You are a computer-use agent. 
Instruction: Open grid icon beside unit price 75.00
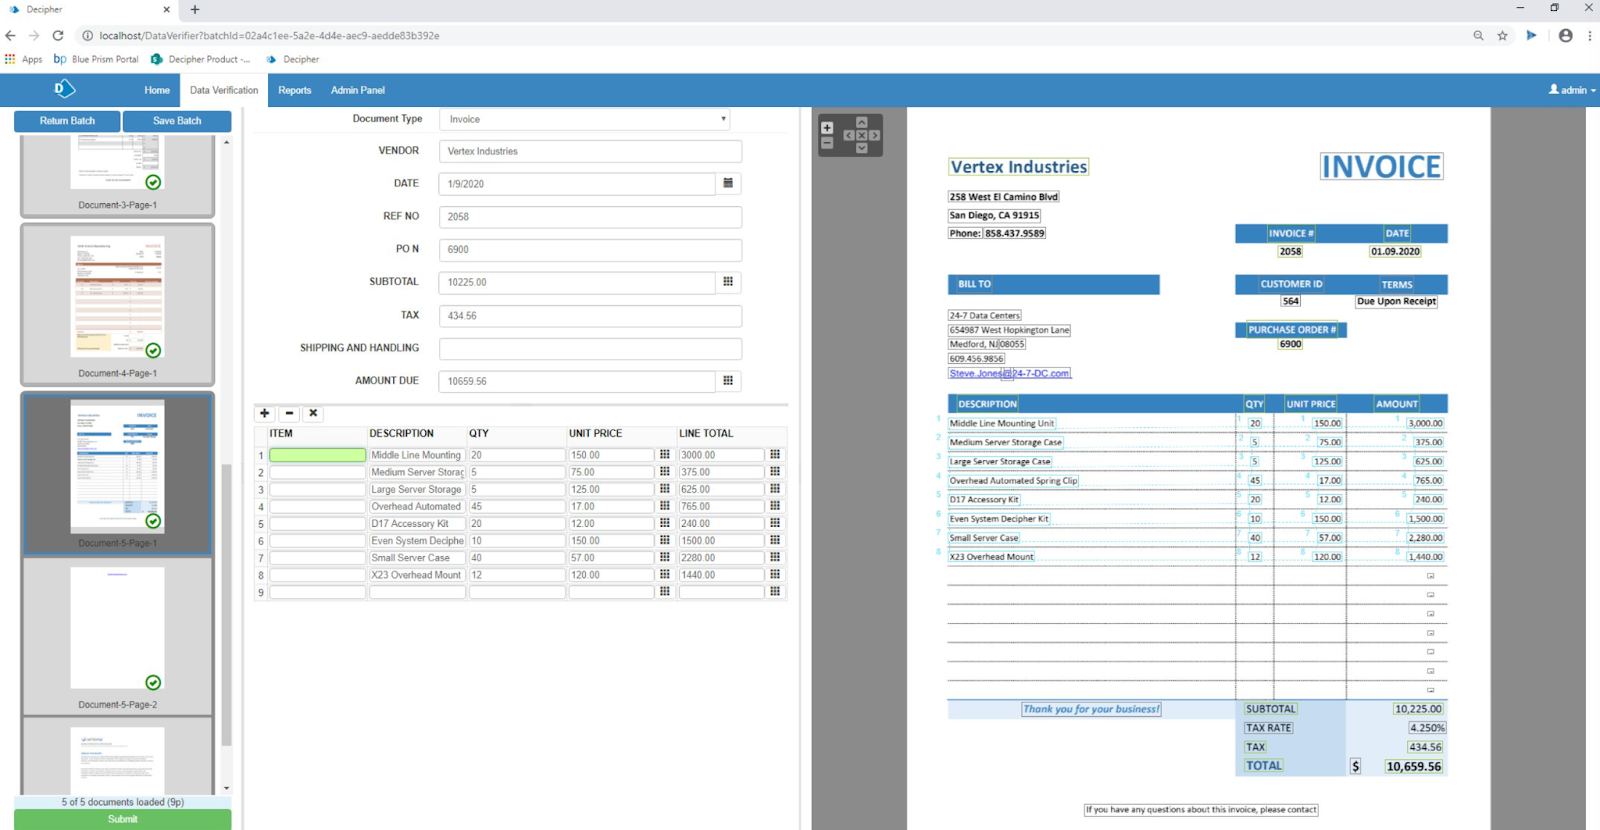pos(664,472)
